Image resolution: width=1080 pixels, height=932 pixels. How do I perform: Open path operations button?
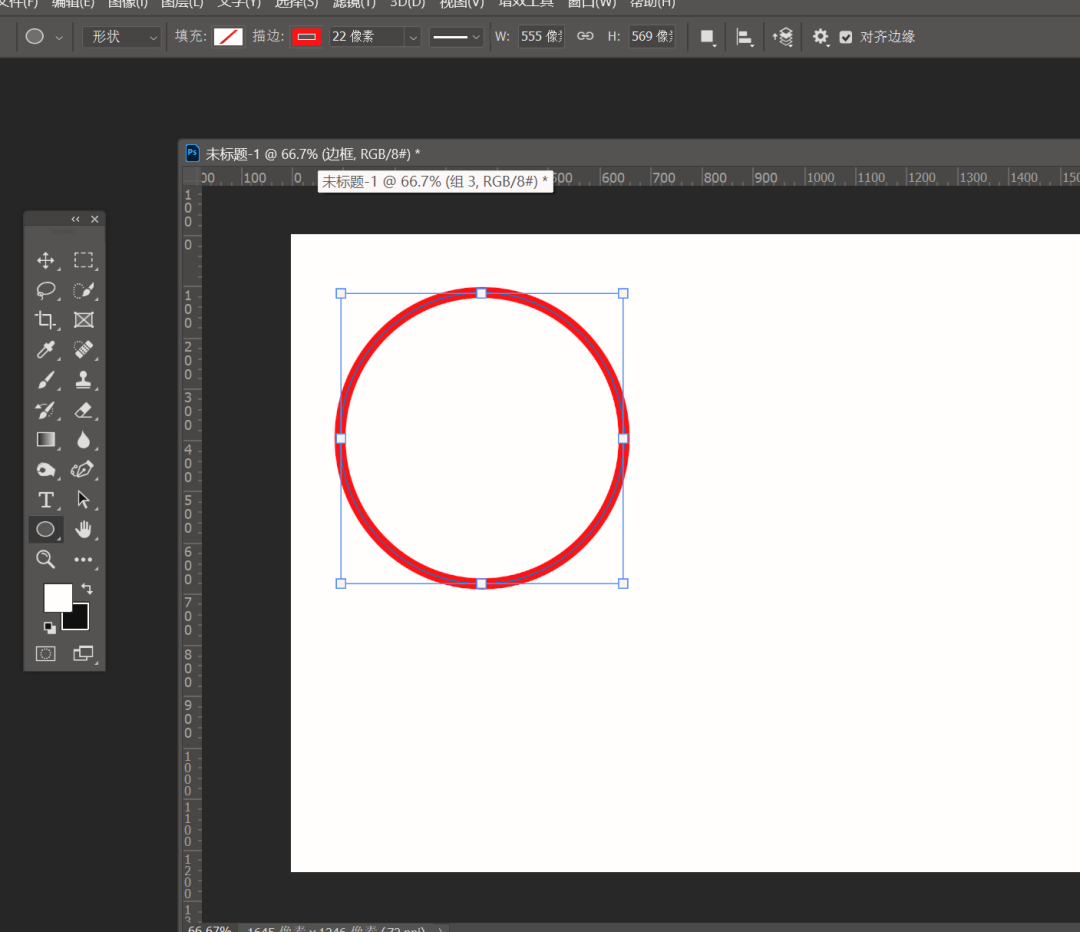pyautogui.click(x=707, y=37)
